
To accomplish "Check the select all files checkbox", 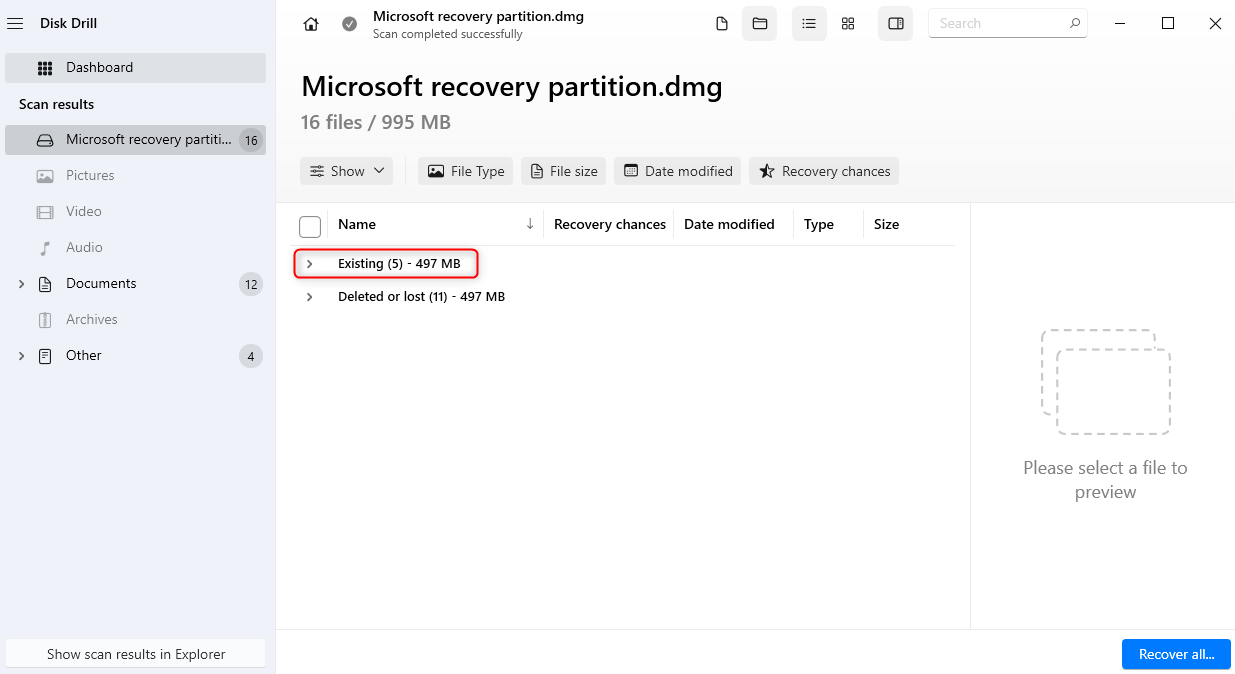I will (x=310, y=226).
